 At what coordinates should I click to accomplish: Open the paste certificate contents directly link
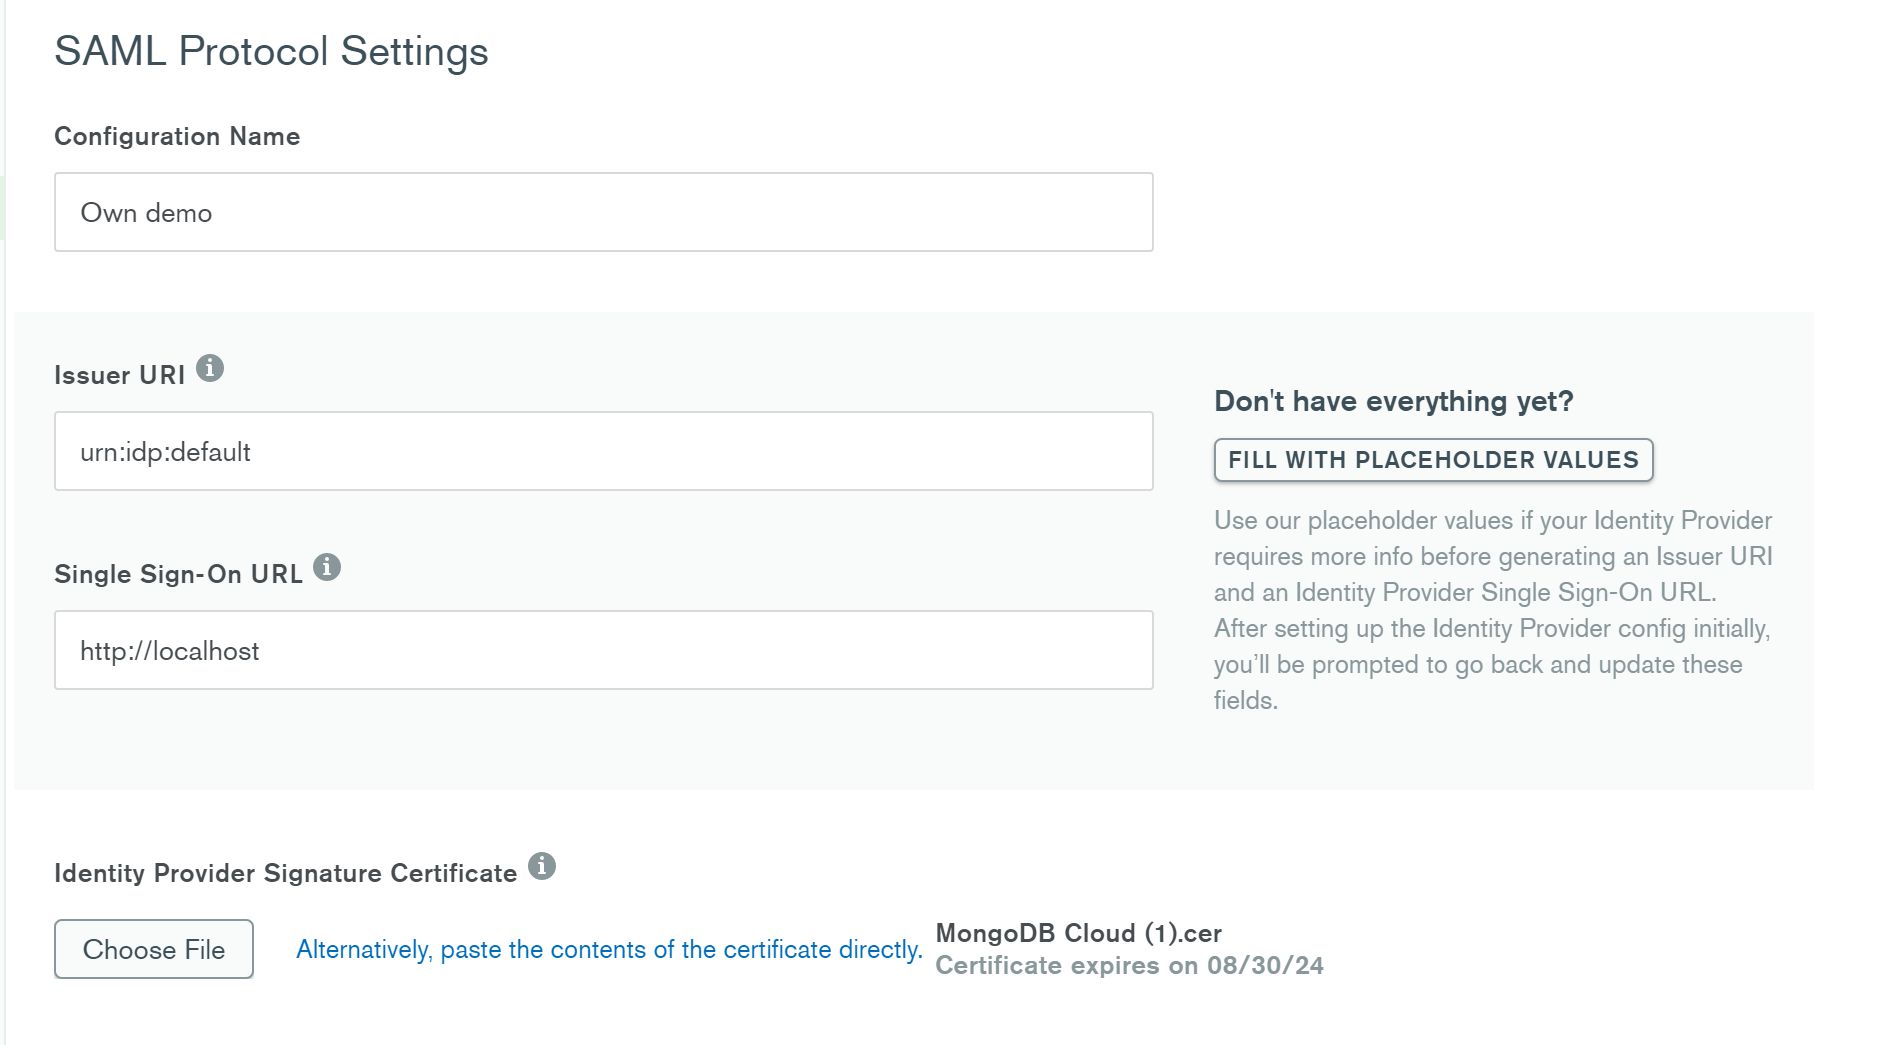(609, 949)
